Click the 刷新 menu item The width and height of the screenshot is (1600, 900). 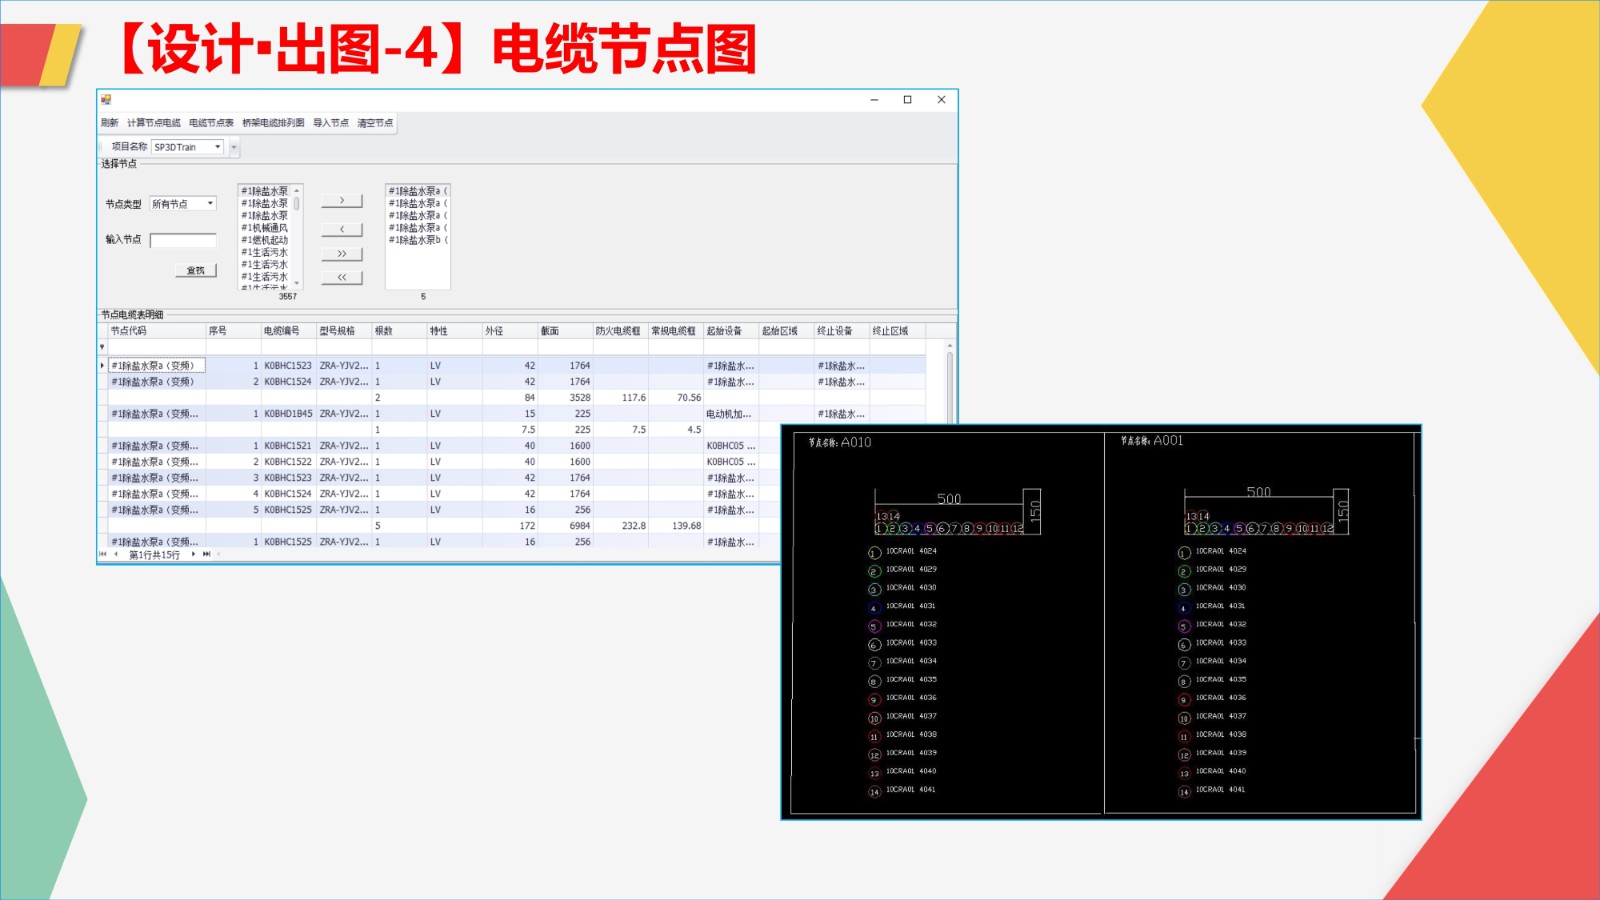click(109, 123)
